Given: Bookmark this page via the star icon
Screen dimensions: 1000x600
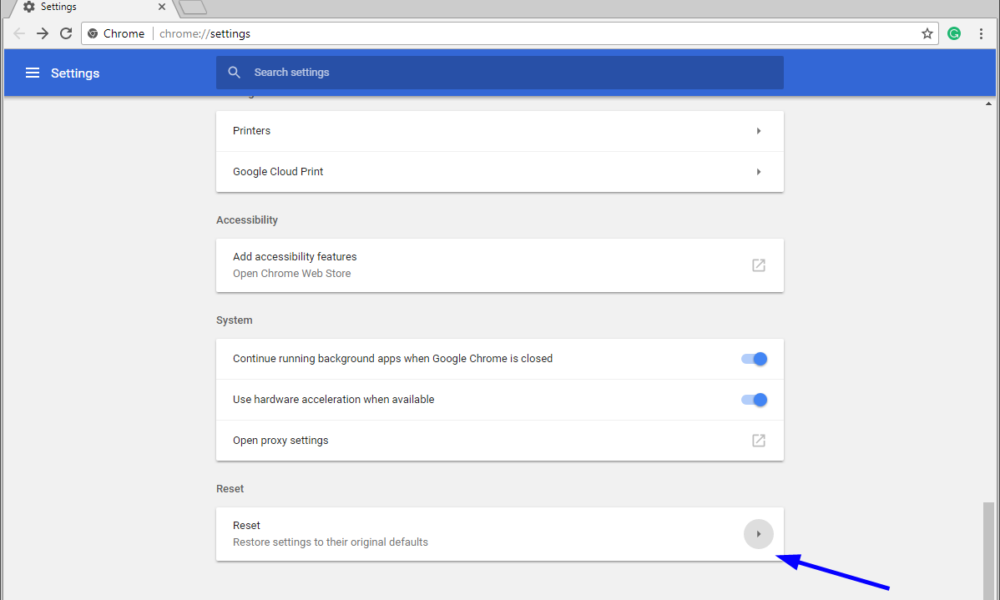Looking at the screenshot, I should pos(927,33).
